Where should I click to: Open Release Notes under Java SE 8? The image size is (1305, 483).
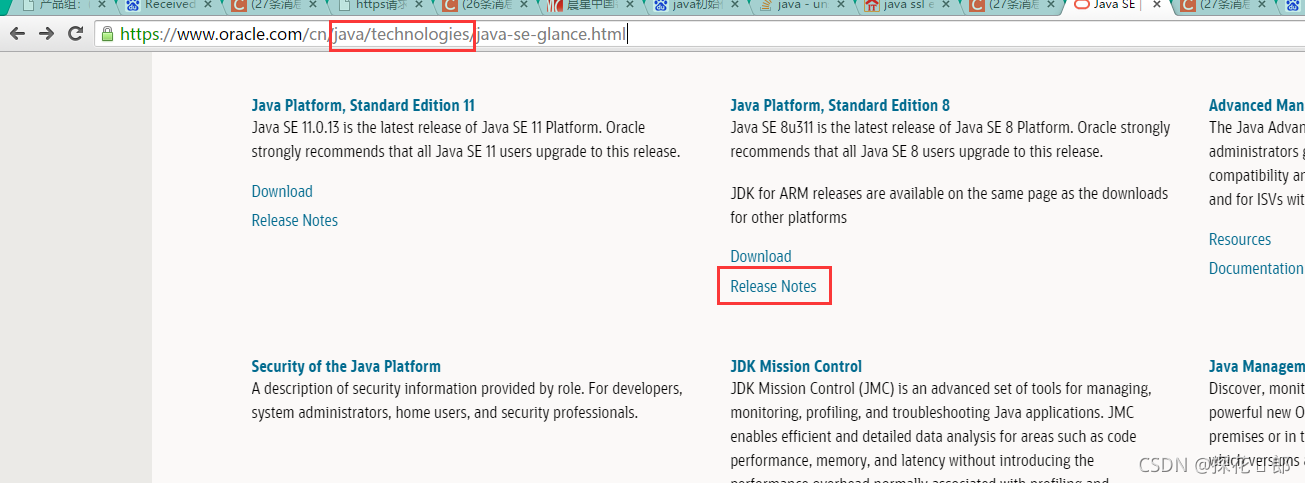(773, 286)
